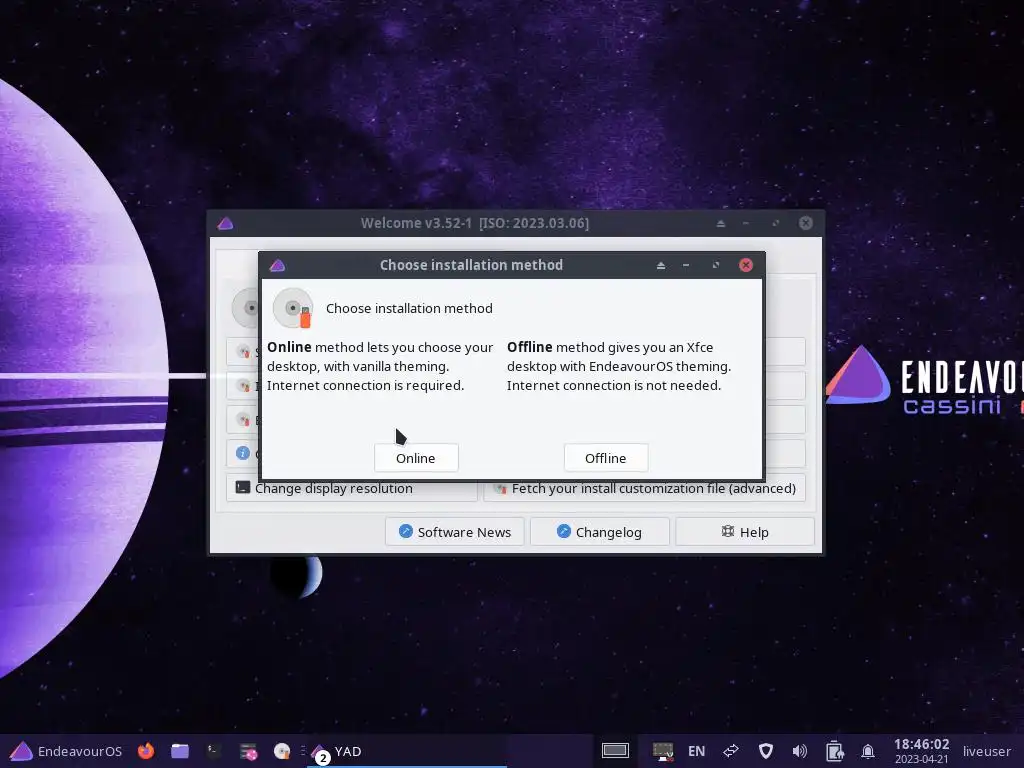Open window menu icon of installation method dialog
1024x768 pixels.
pyautogui.click(x=277, y=265)
